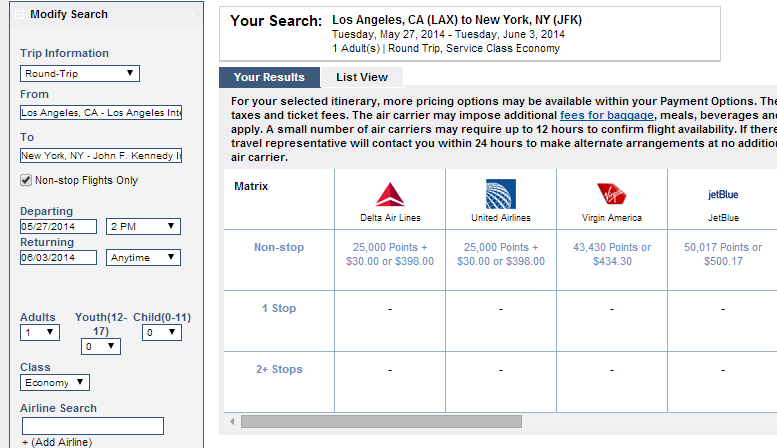Open the 2 PM departure time dropdown

point(143,227)
